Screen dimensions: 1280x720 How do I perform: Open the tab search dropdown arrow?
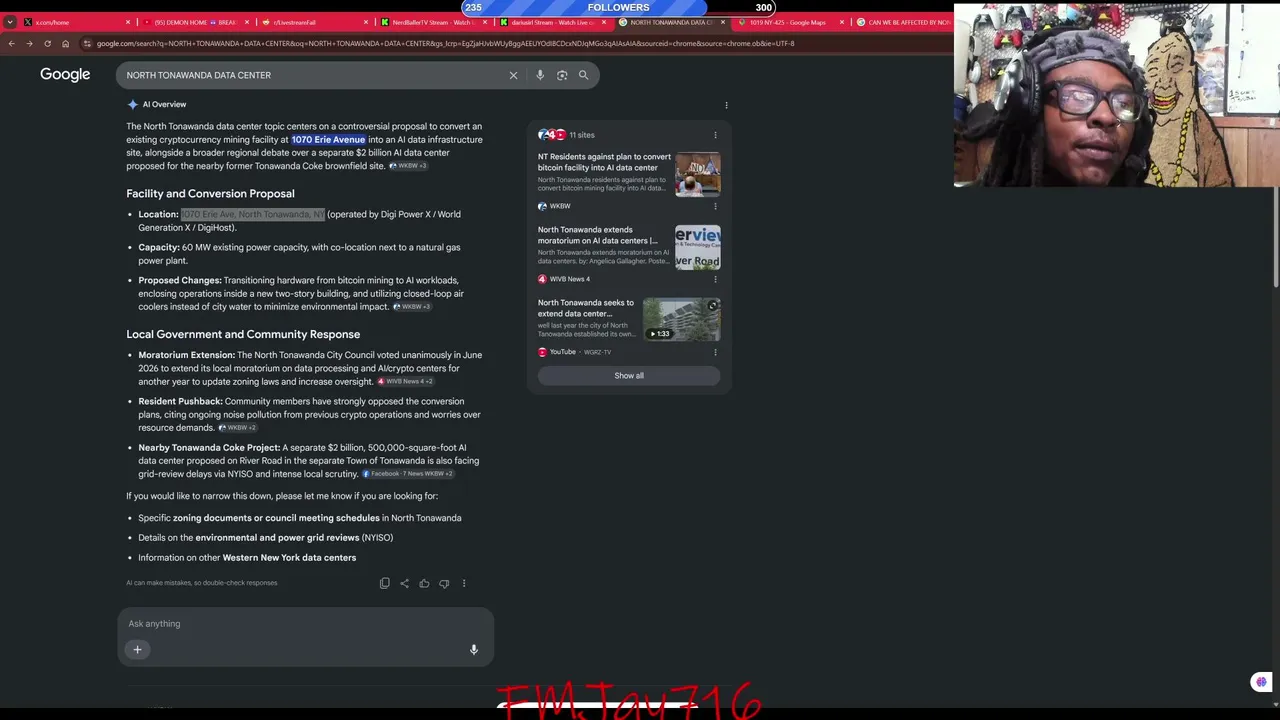(10, 22)
